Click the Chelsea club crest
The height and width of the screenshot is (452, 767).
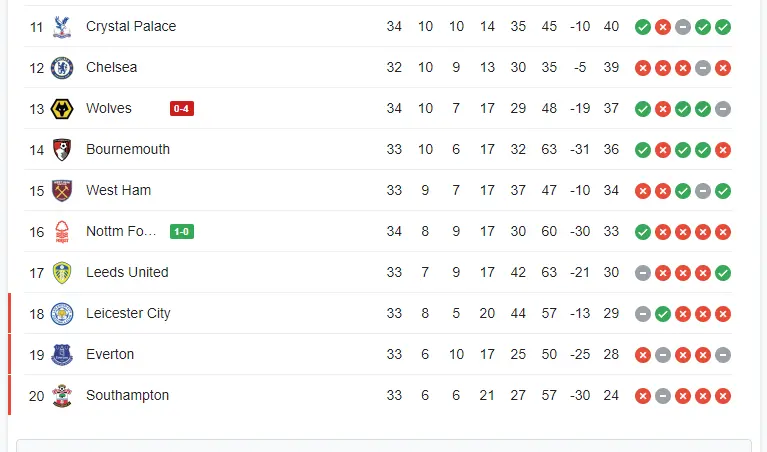pos(63,68)
